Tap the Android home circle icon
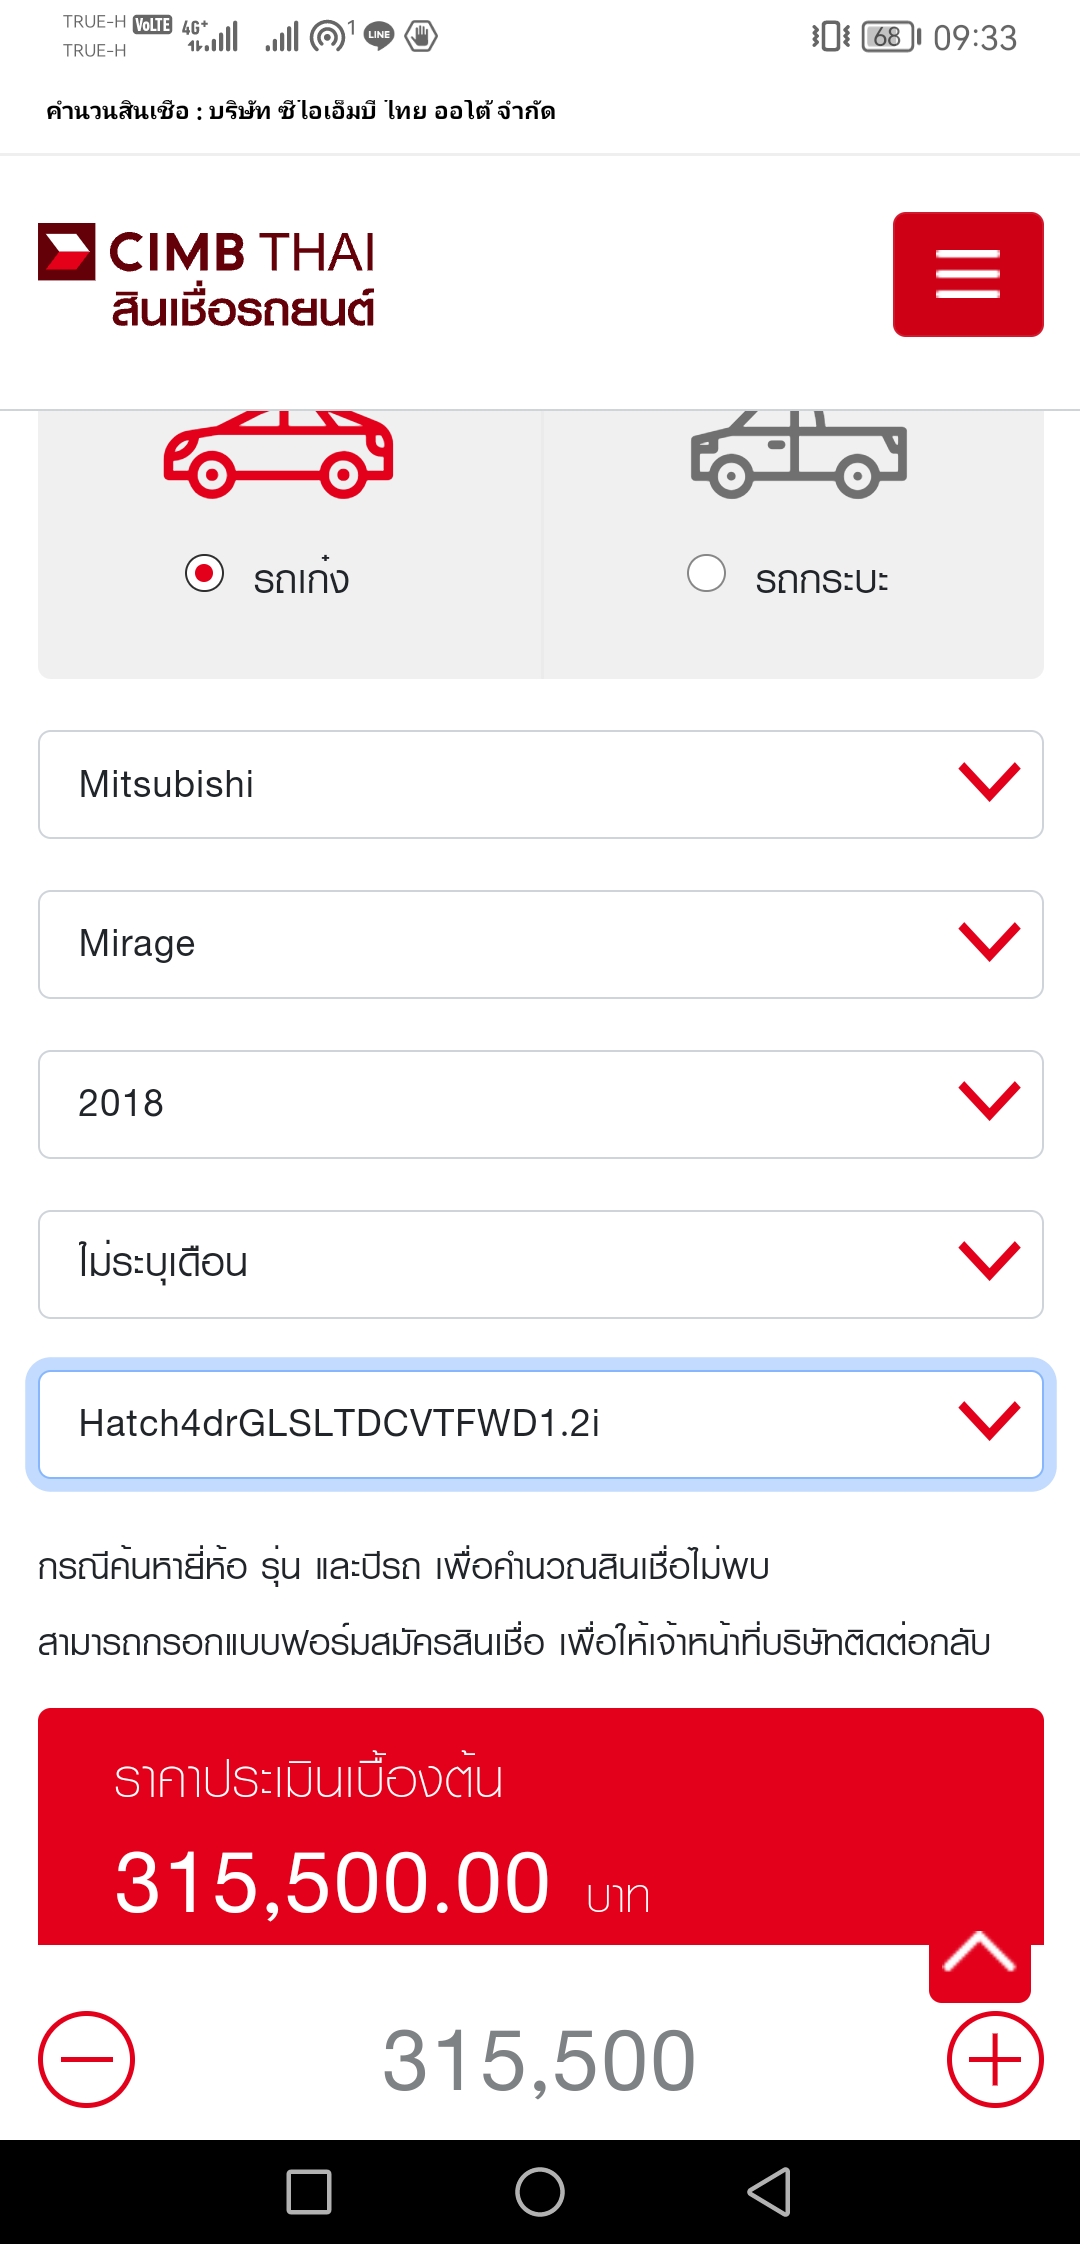 point(539,2192)
